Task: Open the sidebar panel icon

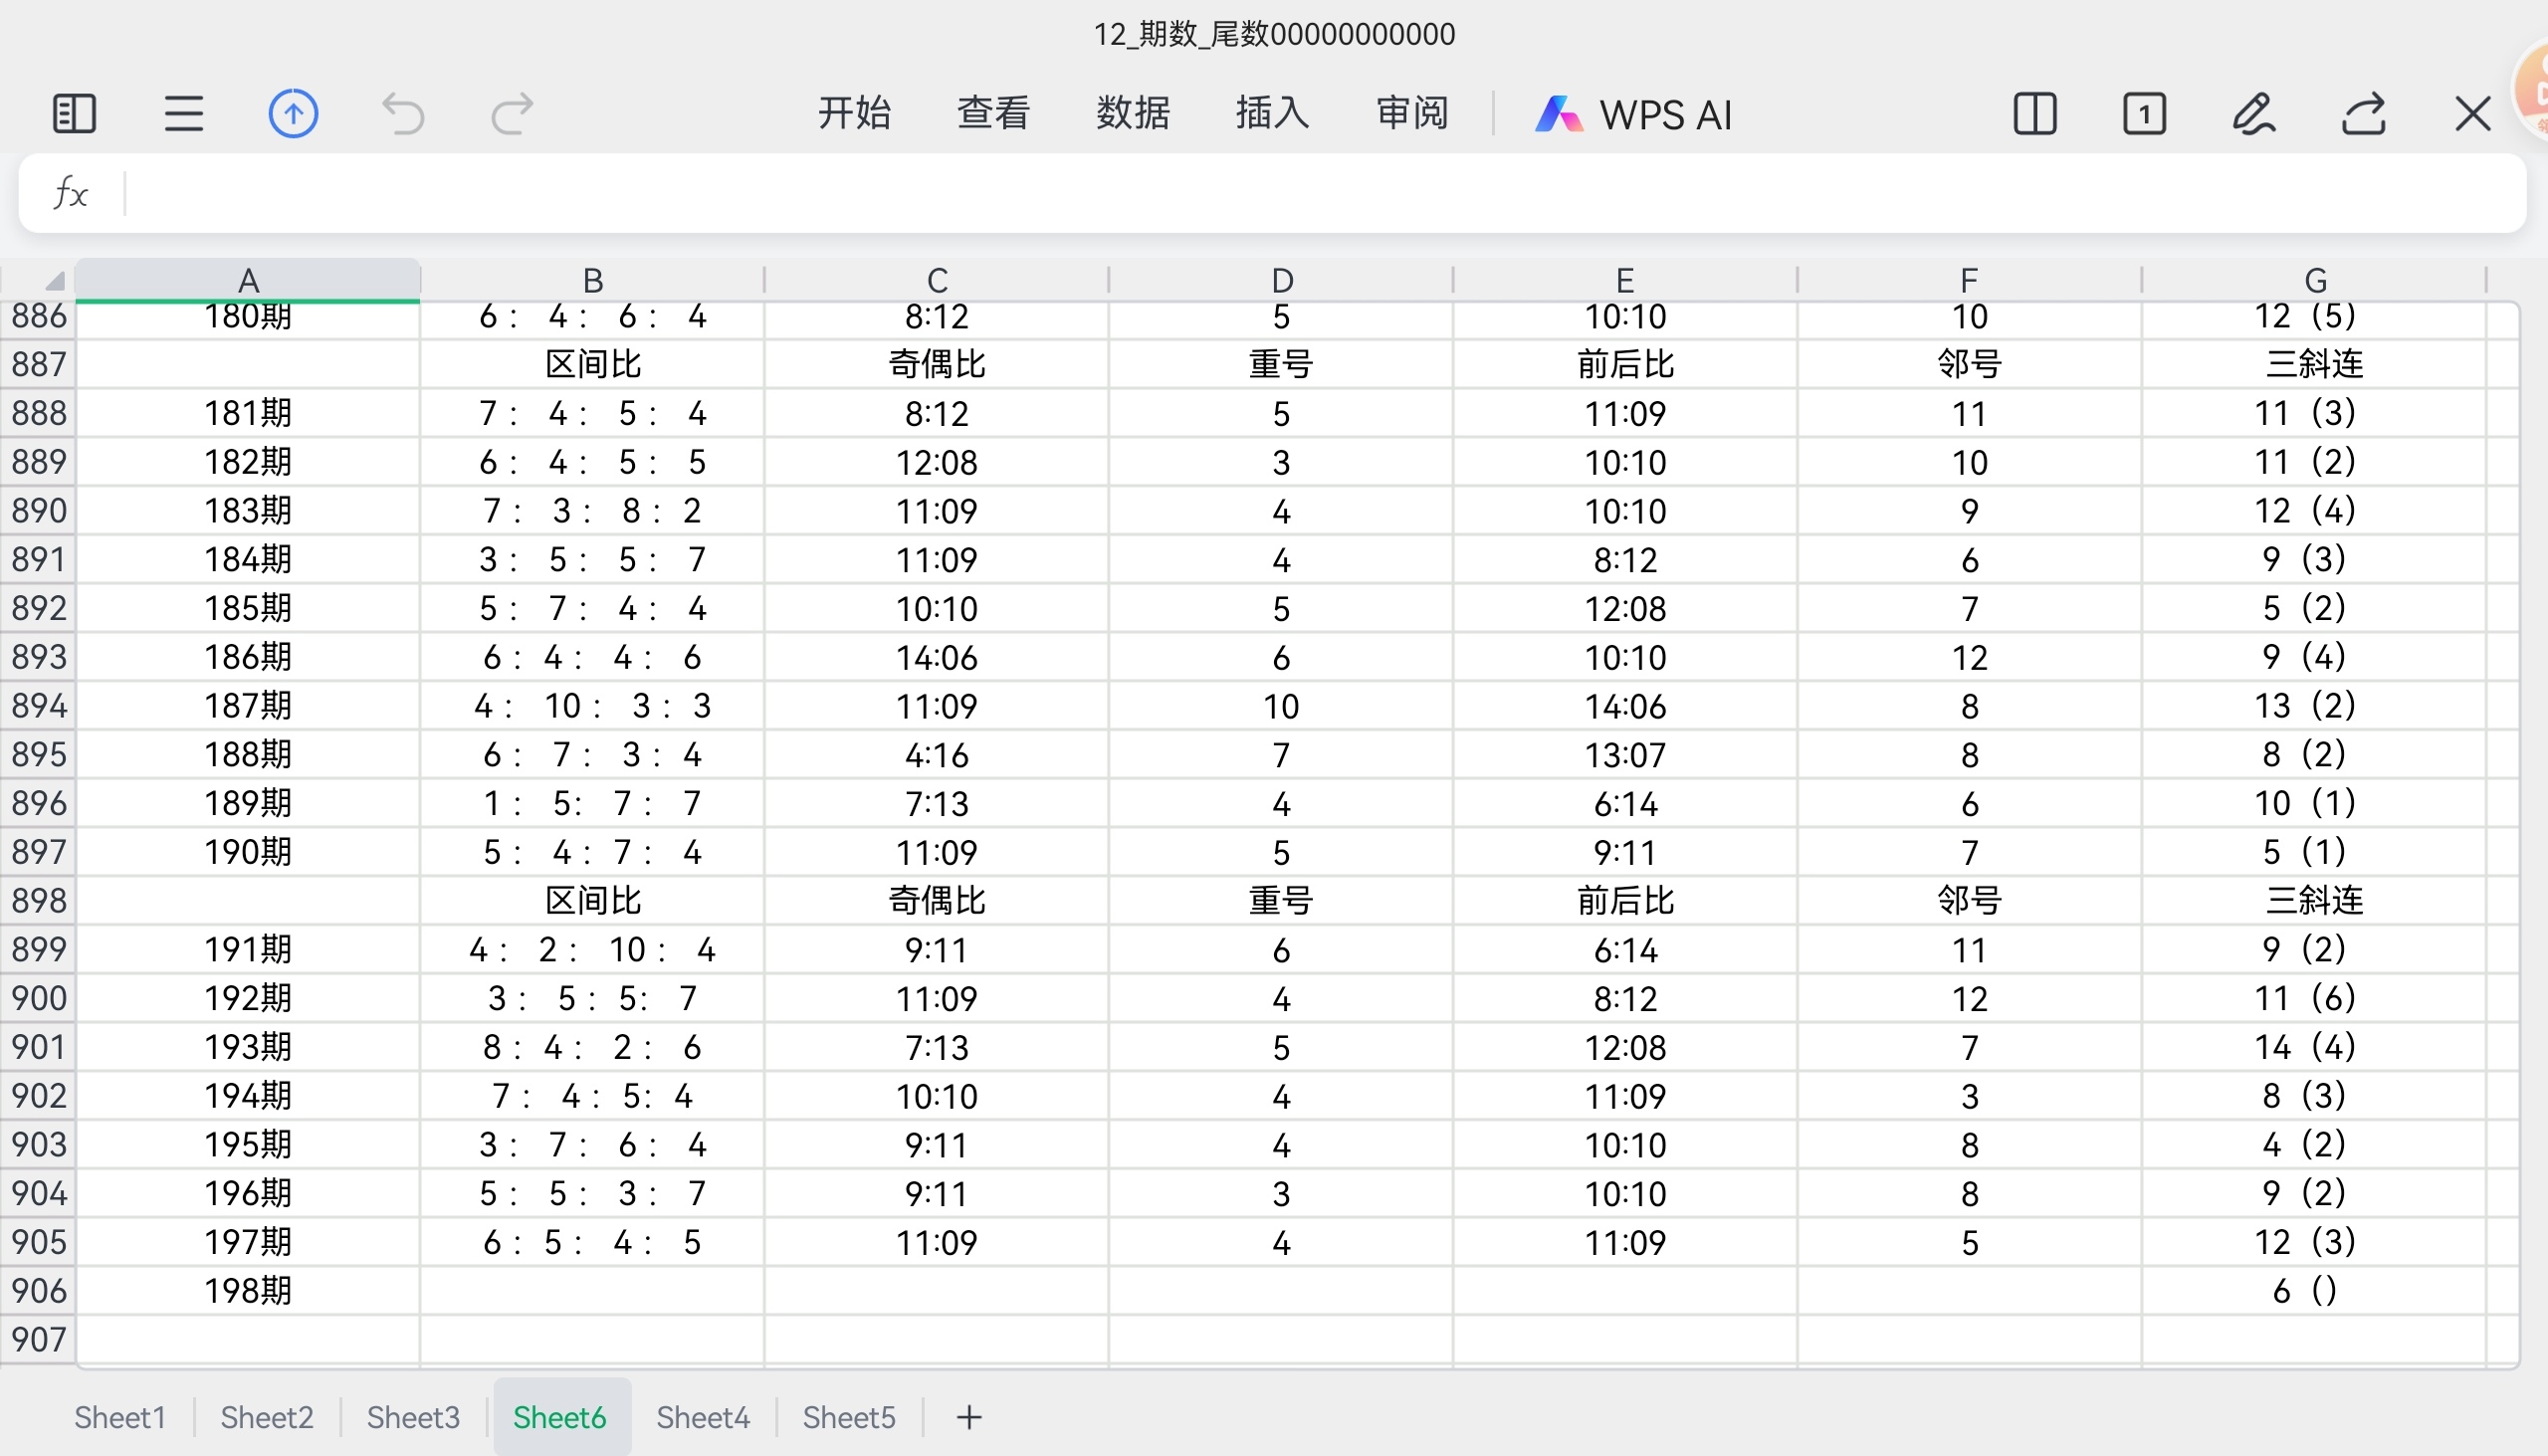Action: [x=73, y=114]
